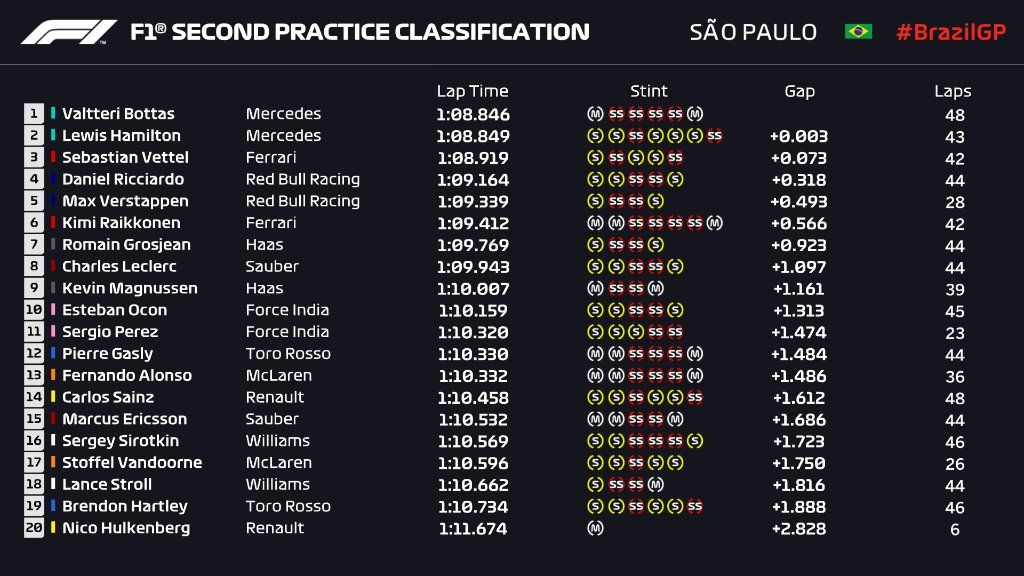Screen dimensions: 1024x576
Task: Click Verstappen's first soft tyre icon
Action: pyautogui.click(x=595, y=200)
